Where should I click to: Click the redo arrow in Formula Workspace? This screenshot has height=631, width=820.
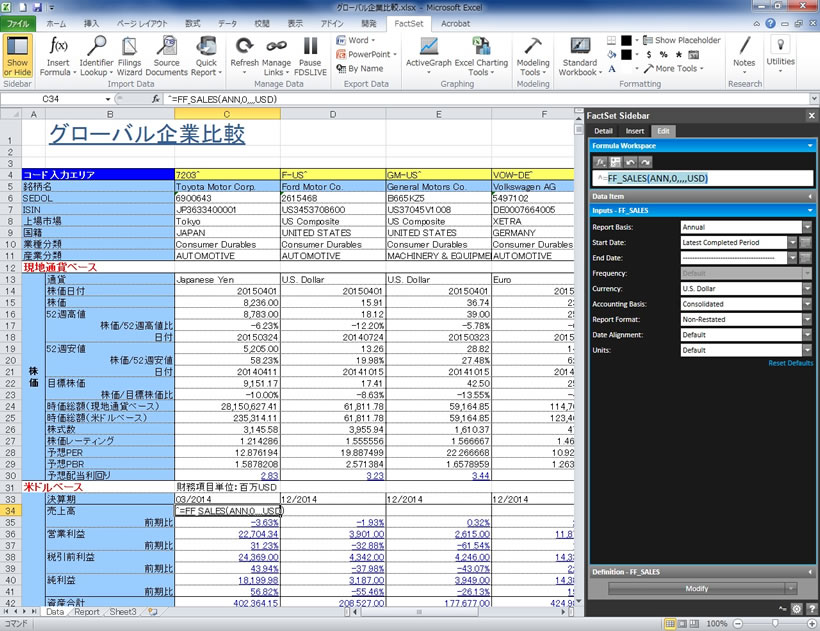coord(645,162)
